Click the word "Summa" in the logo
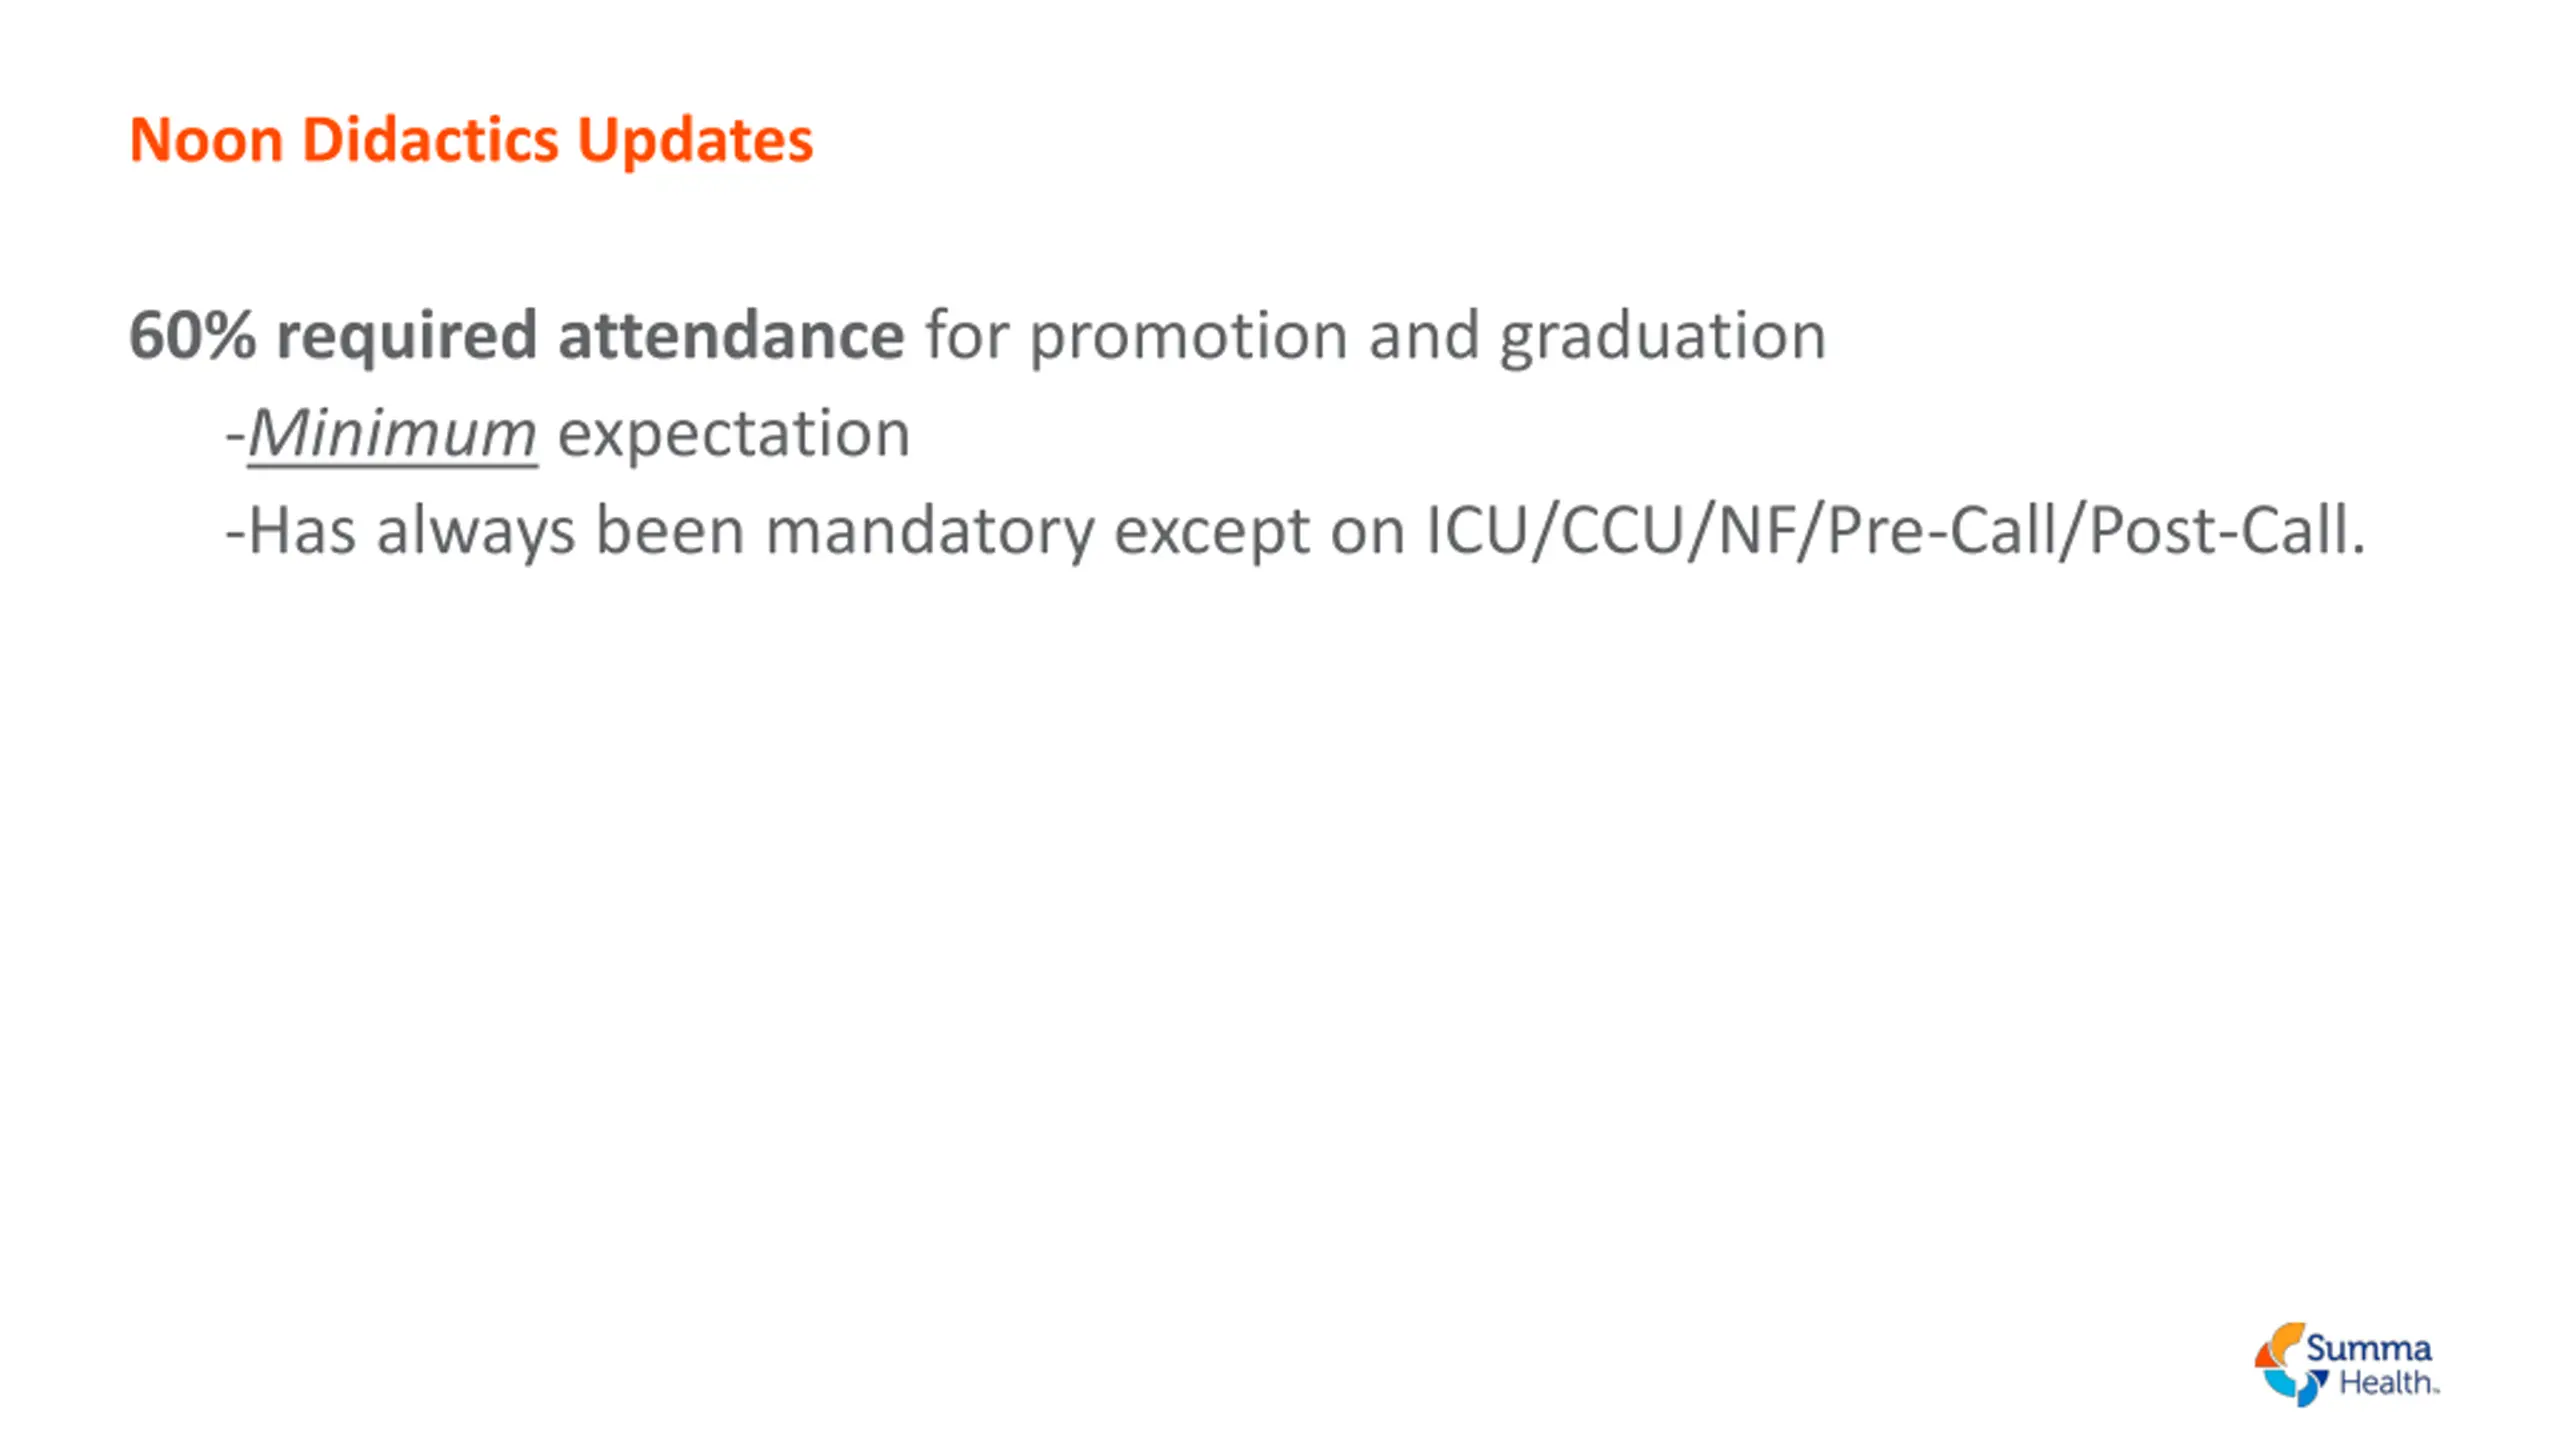 tap(2368, 1348)
